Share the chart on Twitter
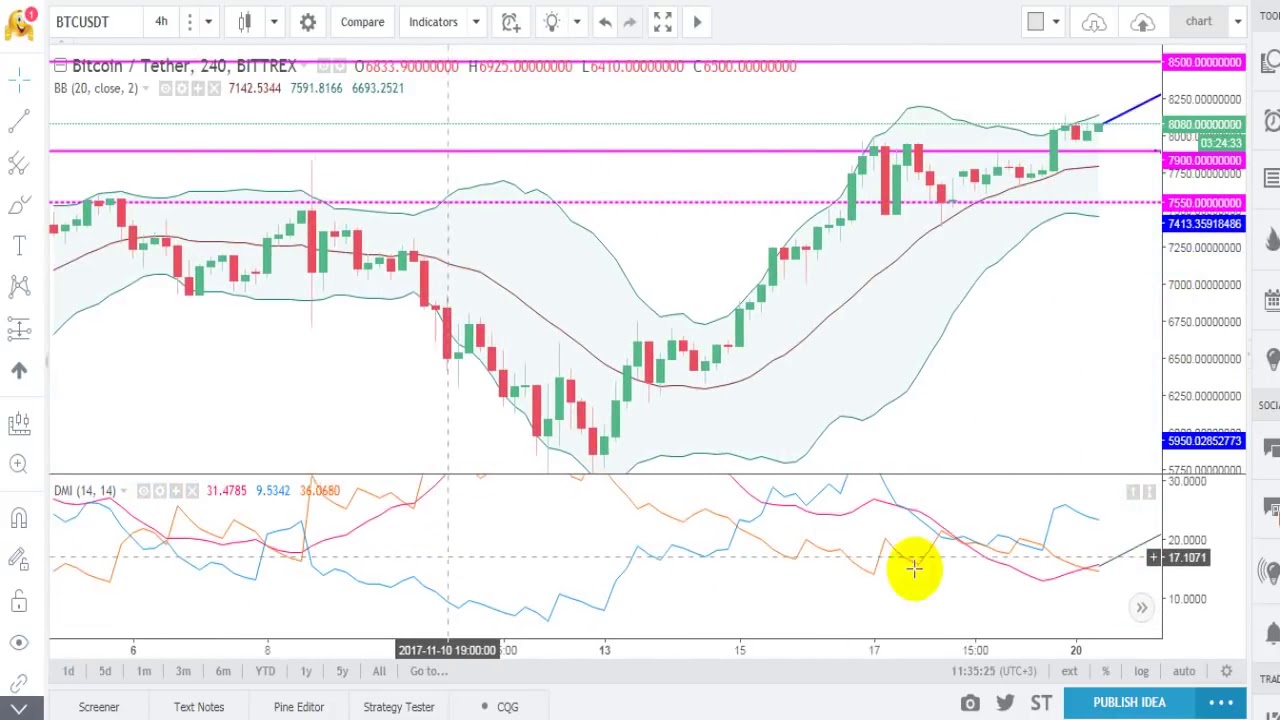The image size is (1280, 720). (x=1006, y=703)
